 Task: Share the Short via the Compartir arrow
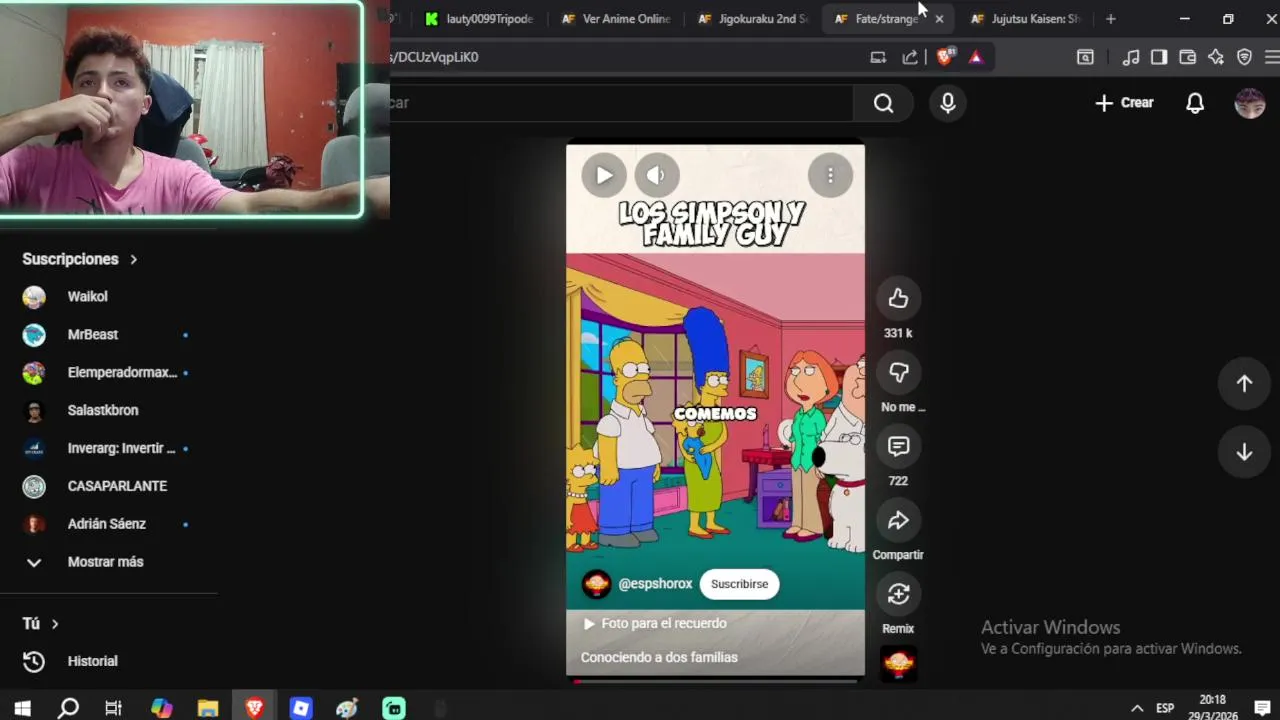(x=898, y=520)
